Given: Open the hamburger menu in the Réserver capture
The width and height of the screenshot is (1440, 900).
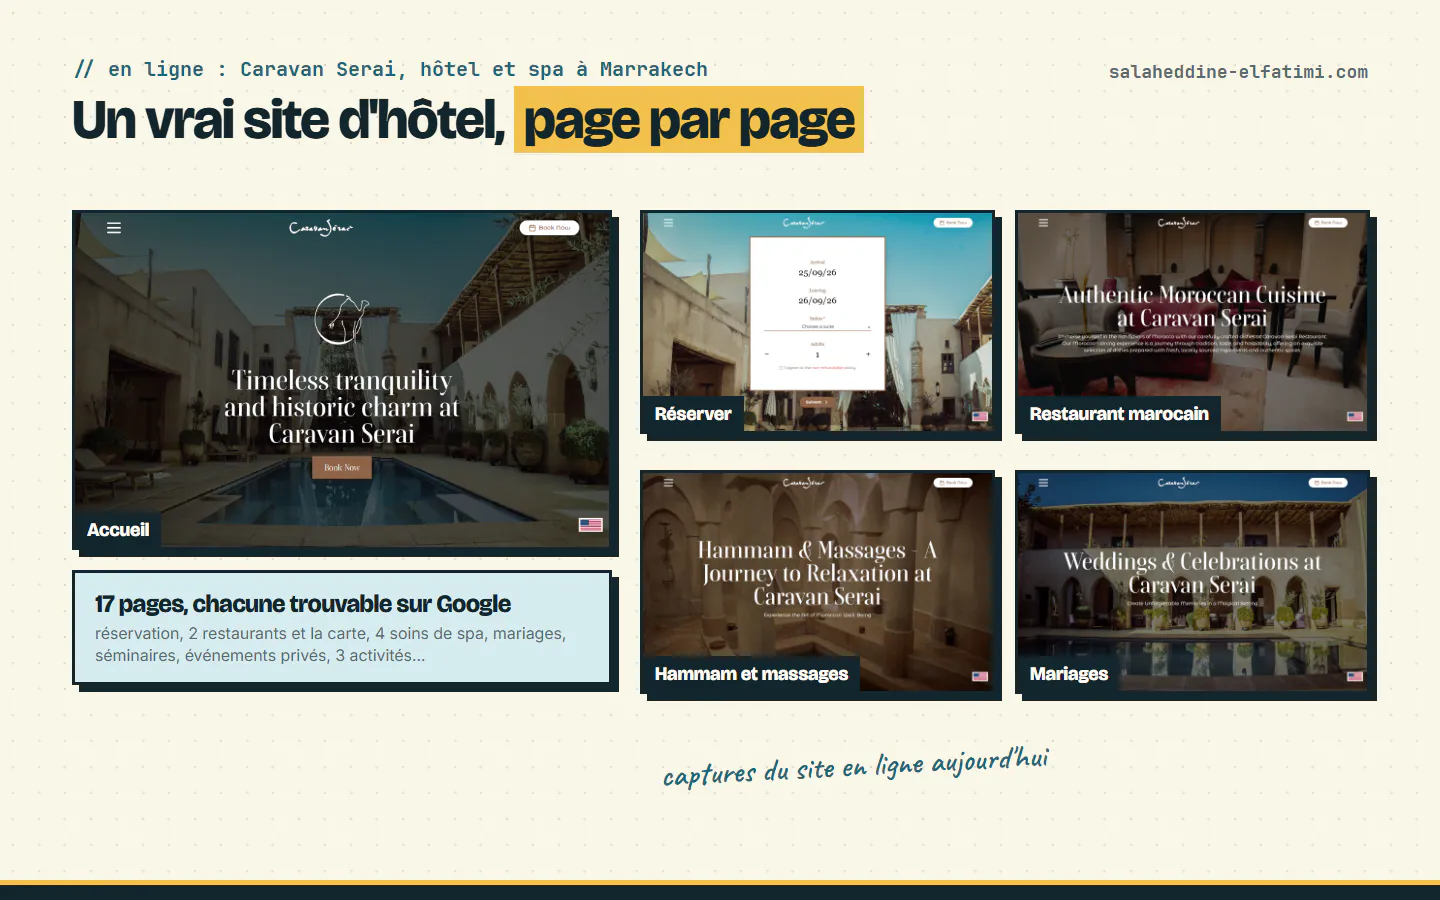Looking at the screenshot, I should pos(668,223).
